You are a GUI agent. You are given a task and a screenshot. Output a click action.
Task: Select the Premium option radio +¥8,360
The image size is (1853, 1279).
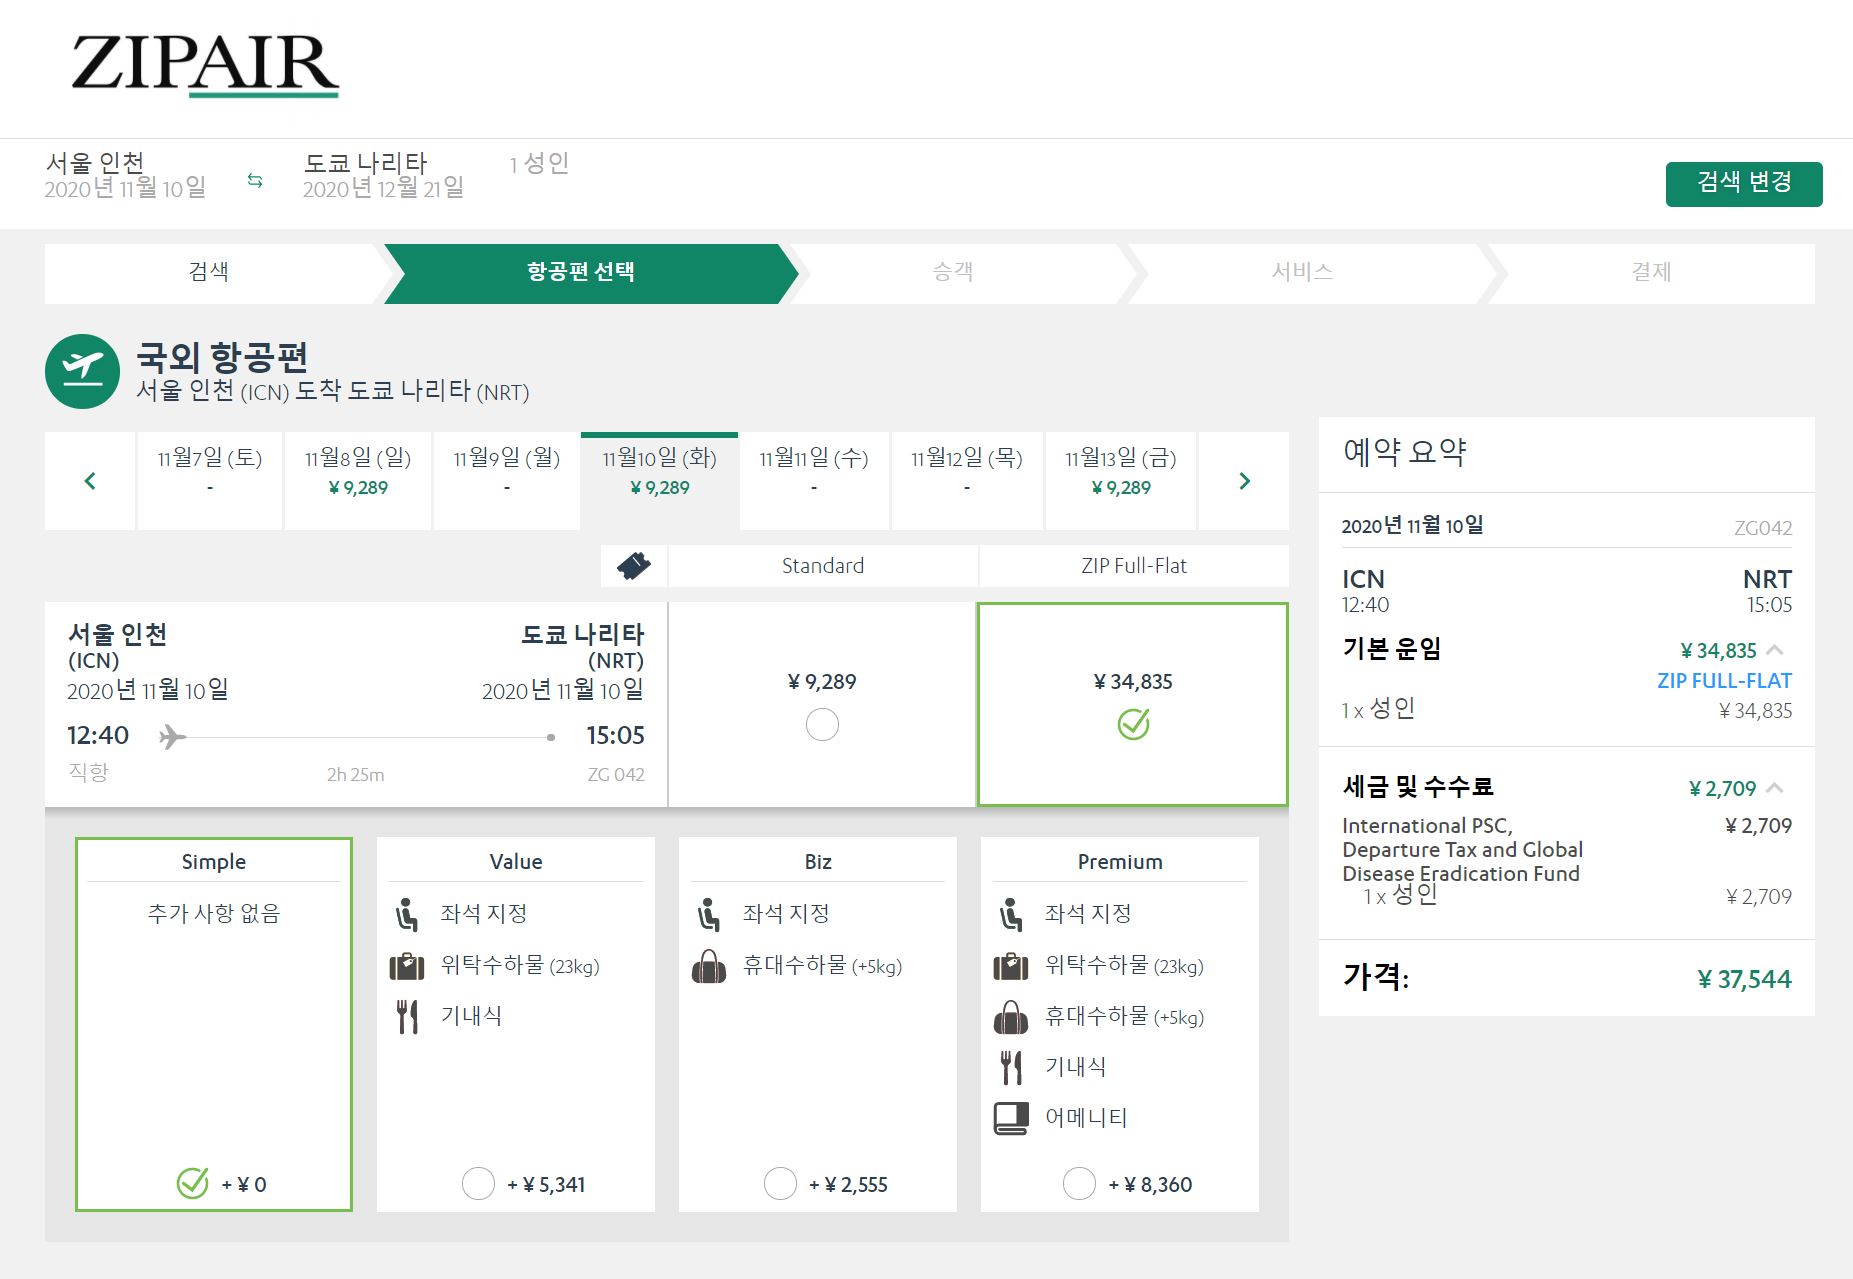(x=1079, y=1183)
